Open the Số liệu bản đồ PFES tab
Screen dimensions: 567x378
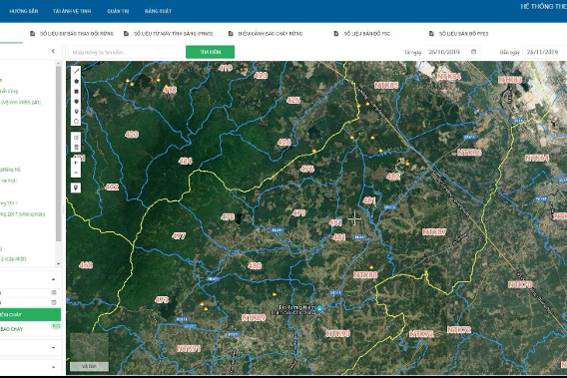pyautogui.click(x=459, y=34)
